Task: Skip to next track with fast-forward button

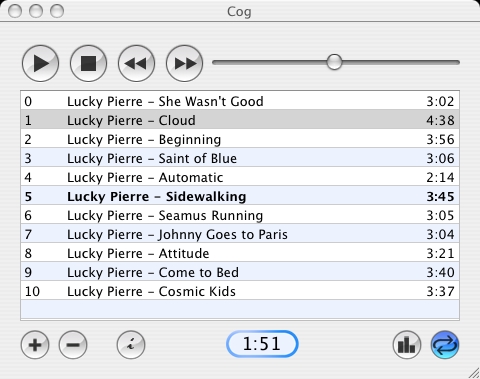Action: click(x=184, y=63)
